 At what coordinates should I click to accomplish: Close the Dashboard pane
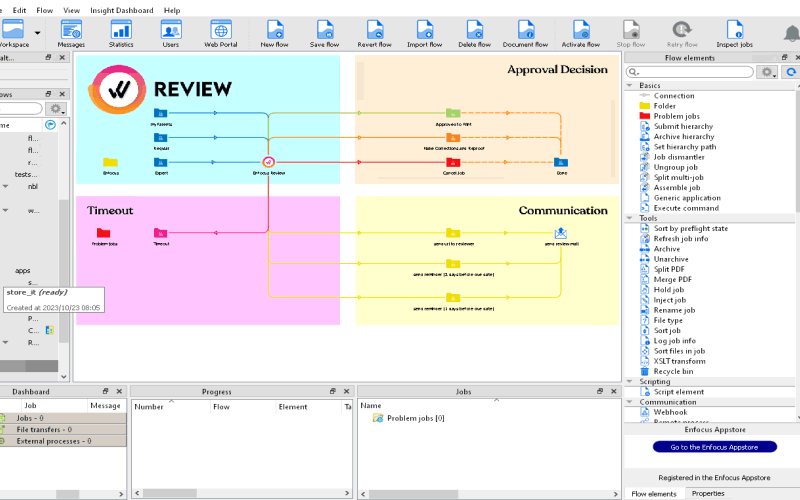tap(119, 391)
